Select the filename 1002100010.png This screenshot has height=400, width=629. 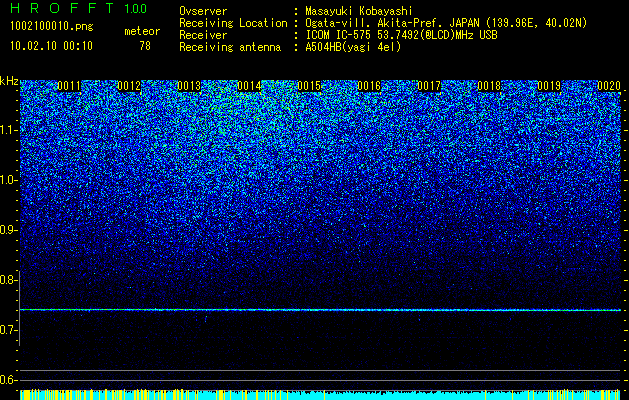(52, 27)
